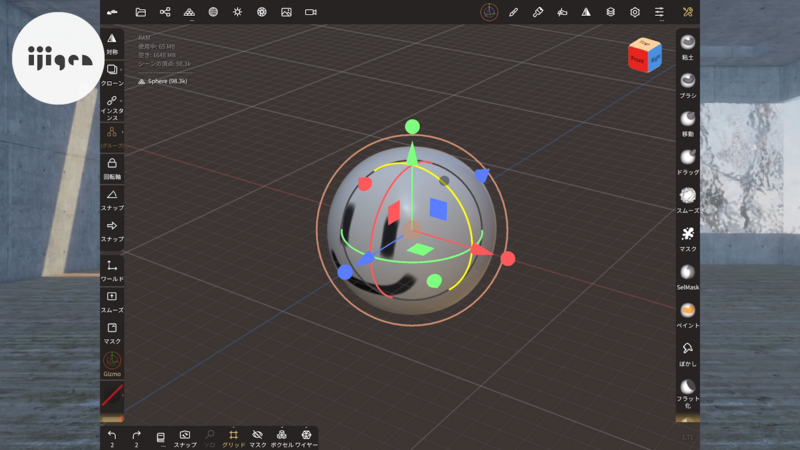Click the green ball handle above the sphere

point(412,127)
